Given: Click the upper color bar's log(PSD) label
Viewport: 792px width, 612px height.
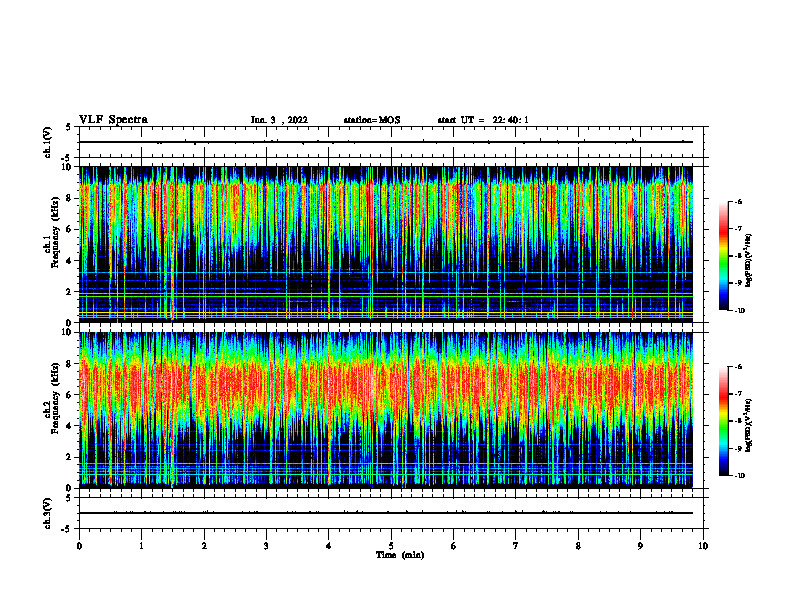Looking at the screenshot, I should point(749,260).
